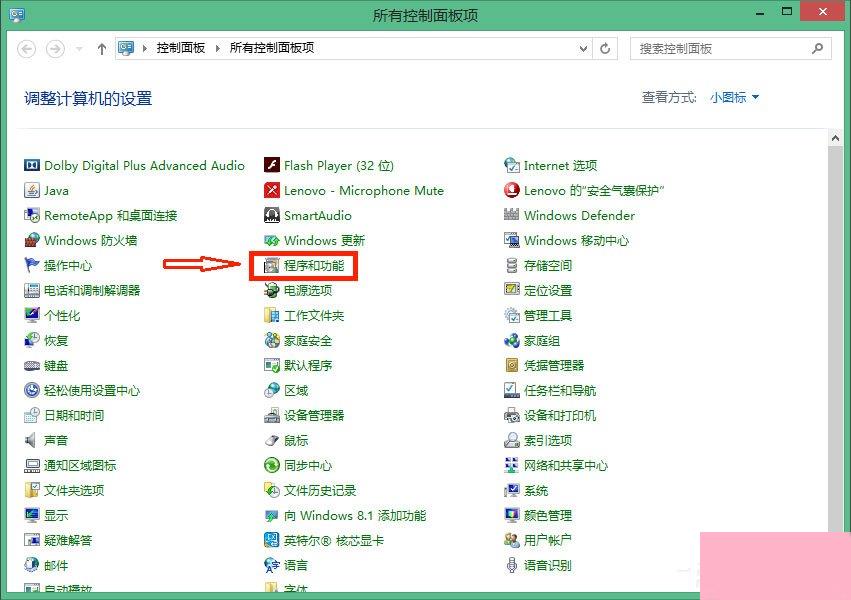The width and height of the screenshot is (851, 600).
Task: Open the 文件夹选项 link
Action: [74, 490]
